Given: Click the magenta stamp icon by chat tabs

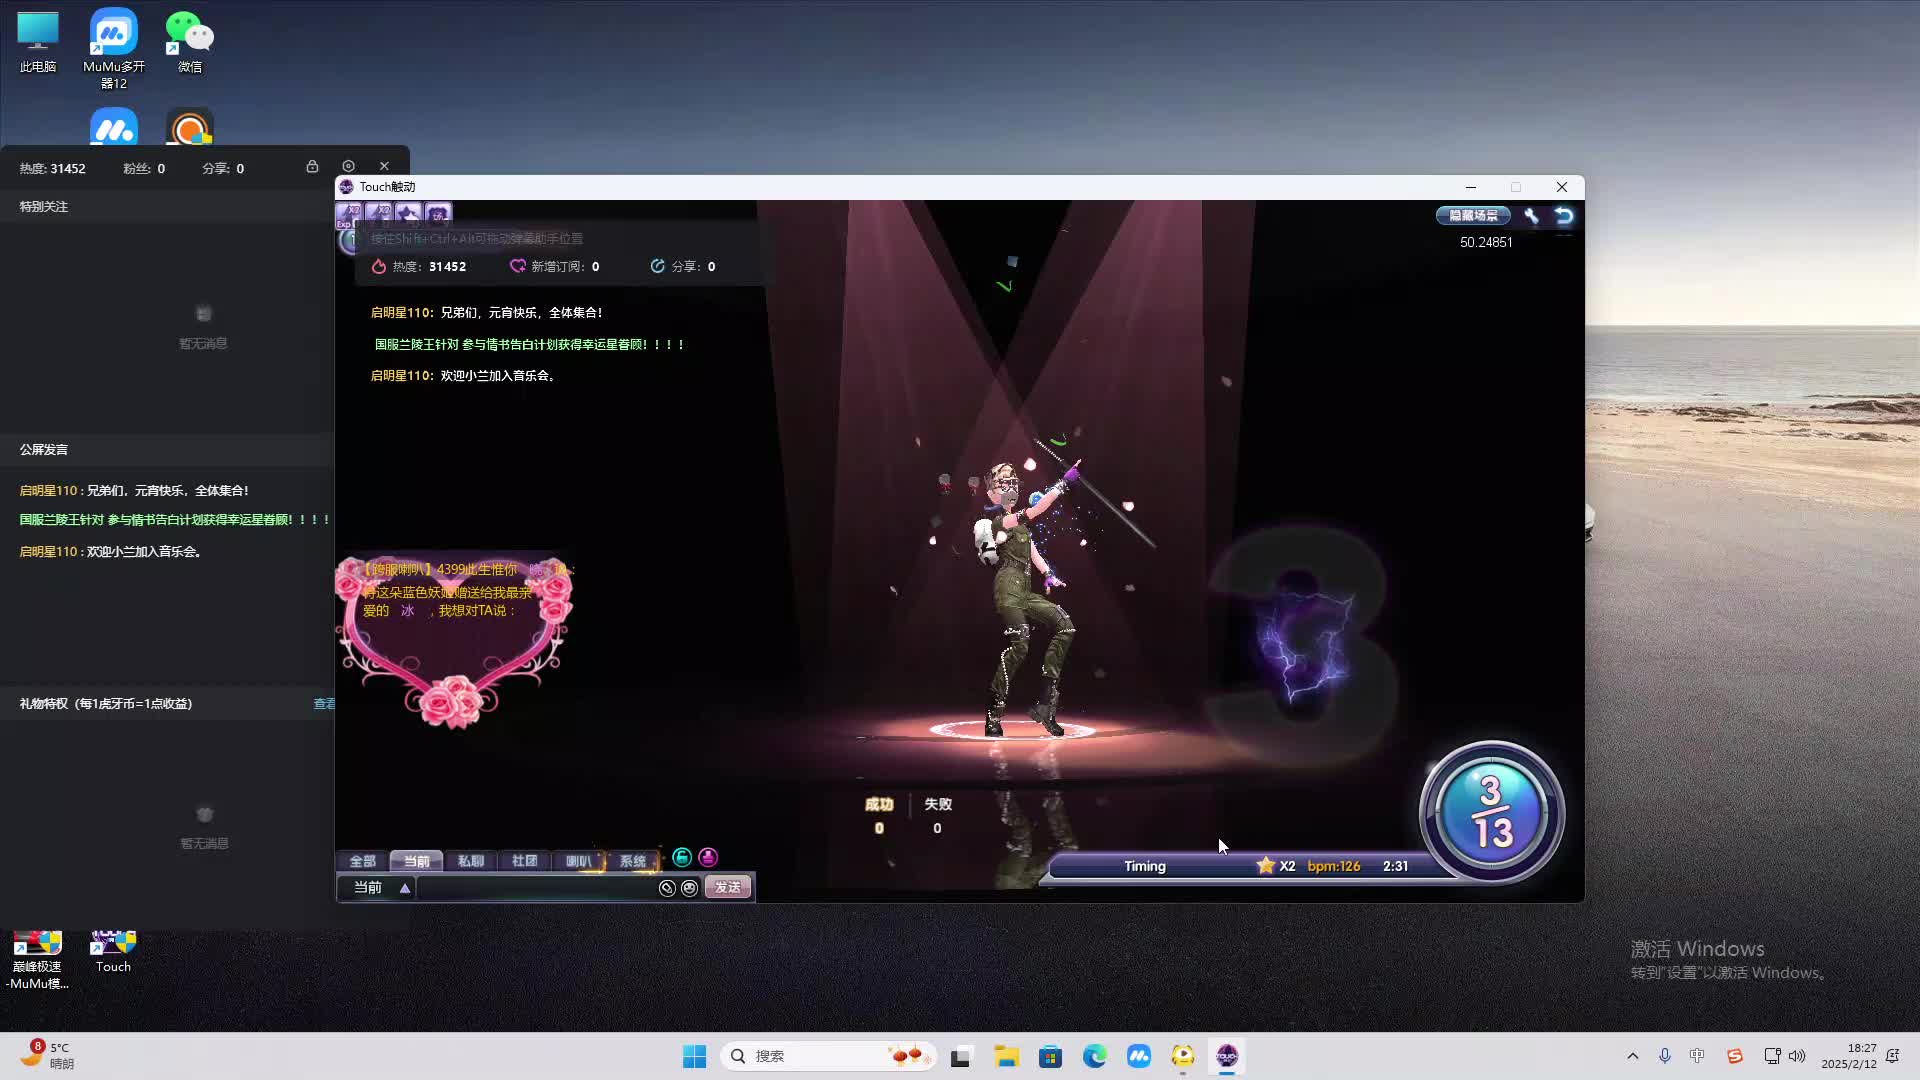Looking at the screenshot, I should coord(708,857).
